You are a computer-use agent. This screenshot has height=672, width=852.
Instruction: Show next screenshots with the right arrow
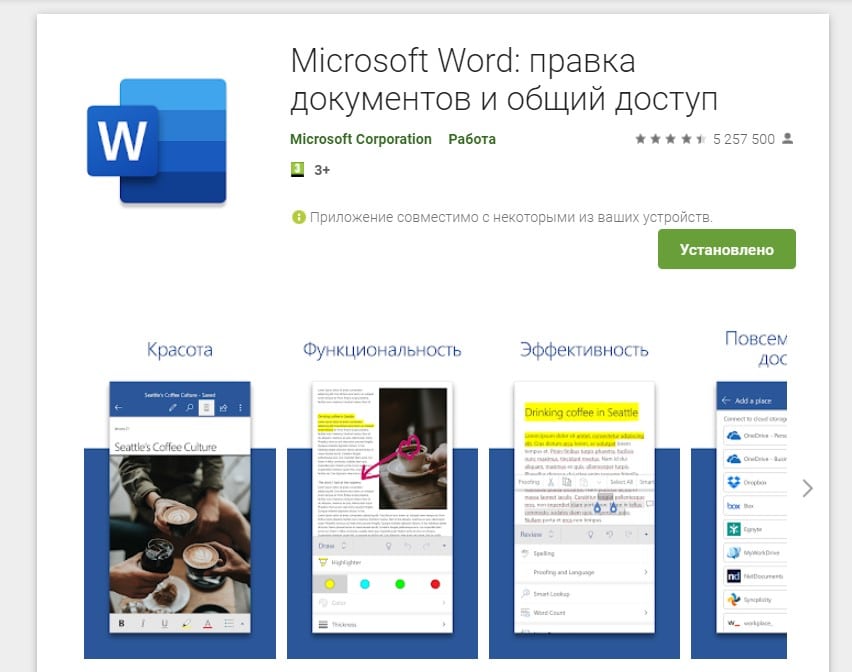tap(807, 488)
